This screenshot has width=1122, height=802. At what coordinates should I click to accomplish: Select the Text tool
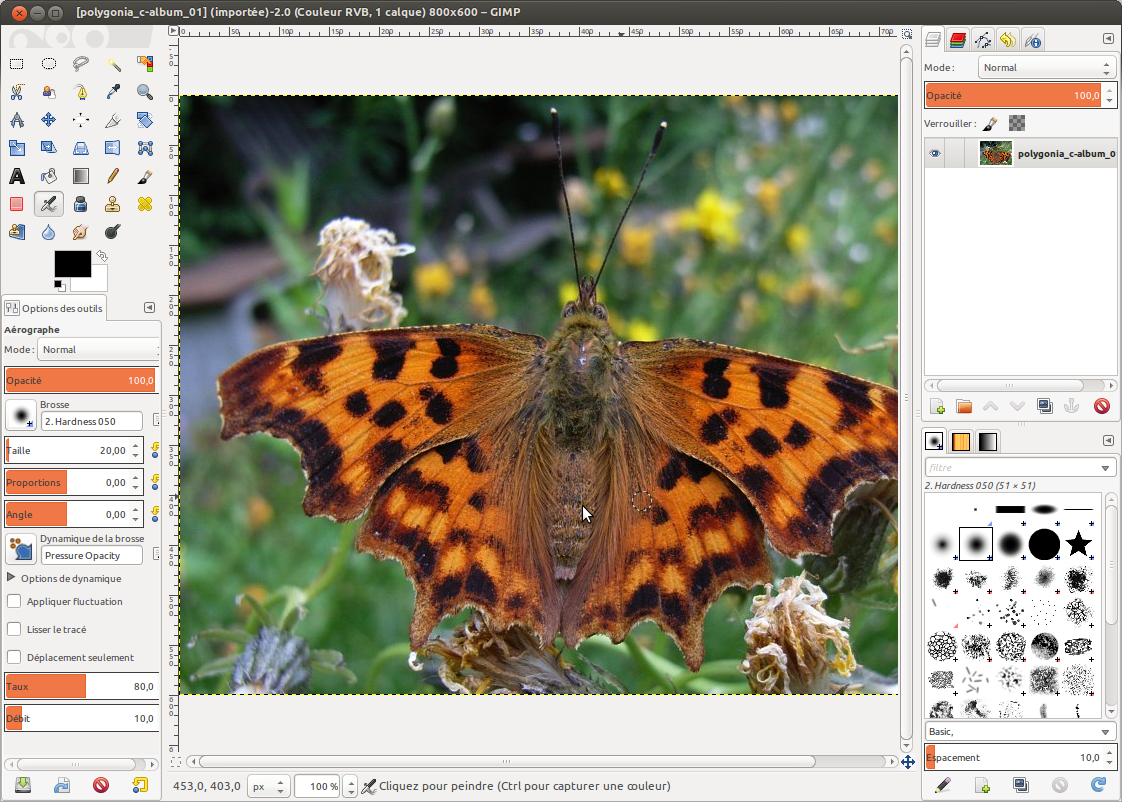point(17,176)
